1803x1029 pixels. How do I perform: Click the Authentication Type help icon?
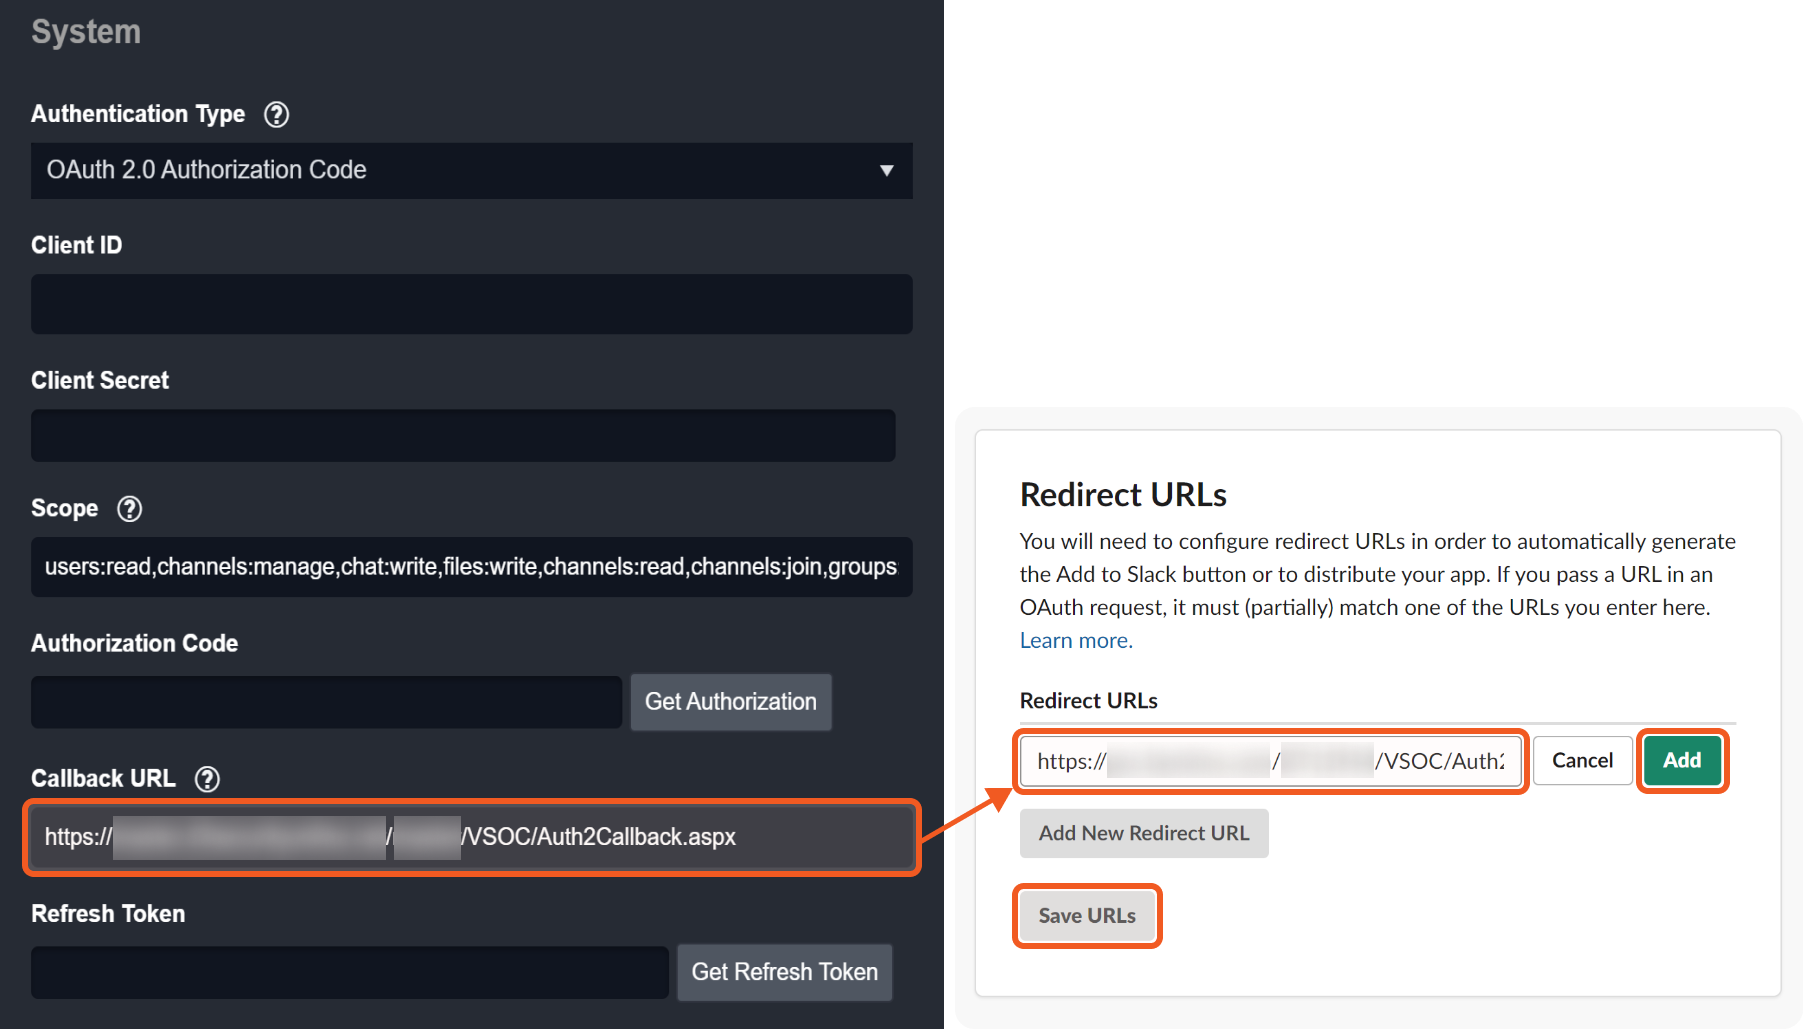pos(276,115)
